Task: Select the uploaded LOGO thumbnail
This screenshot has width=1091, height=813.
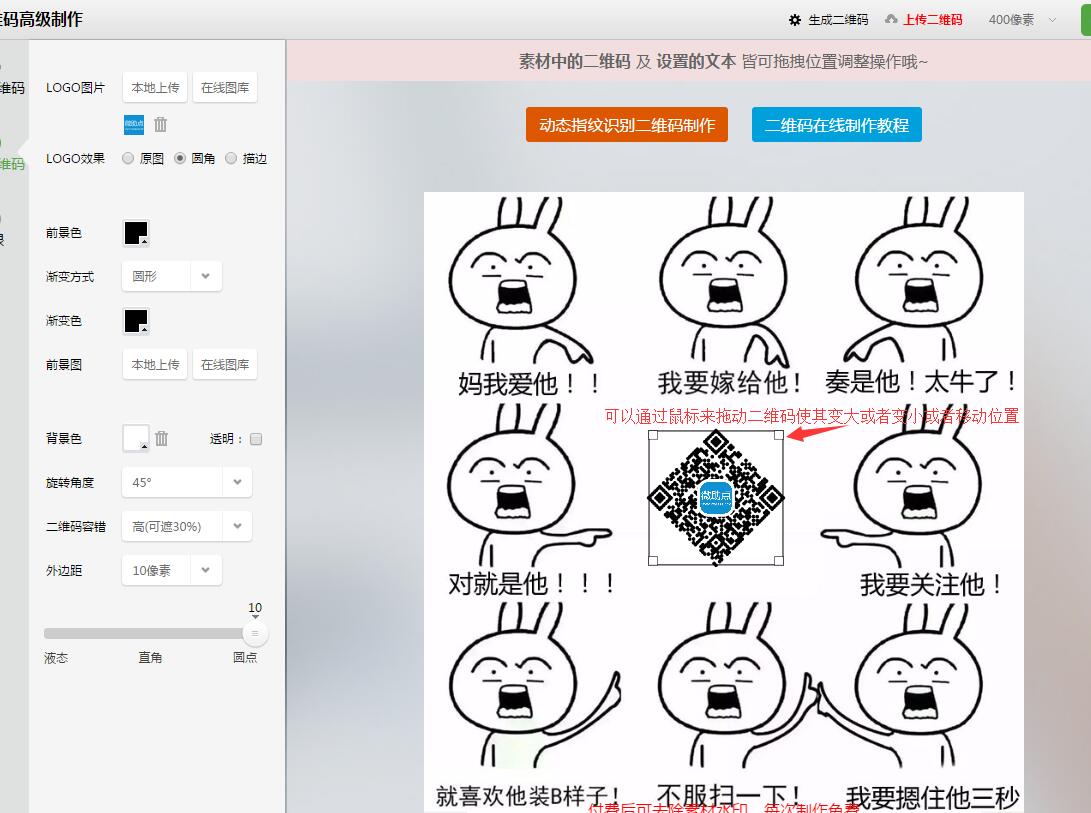Action: coord(134,125)
